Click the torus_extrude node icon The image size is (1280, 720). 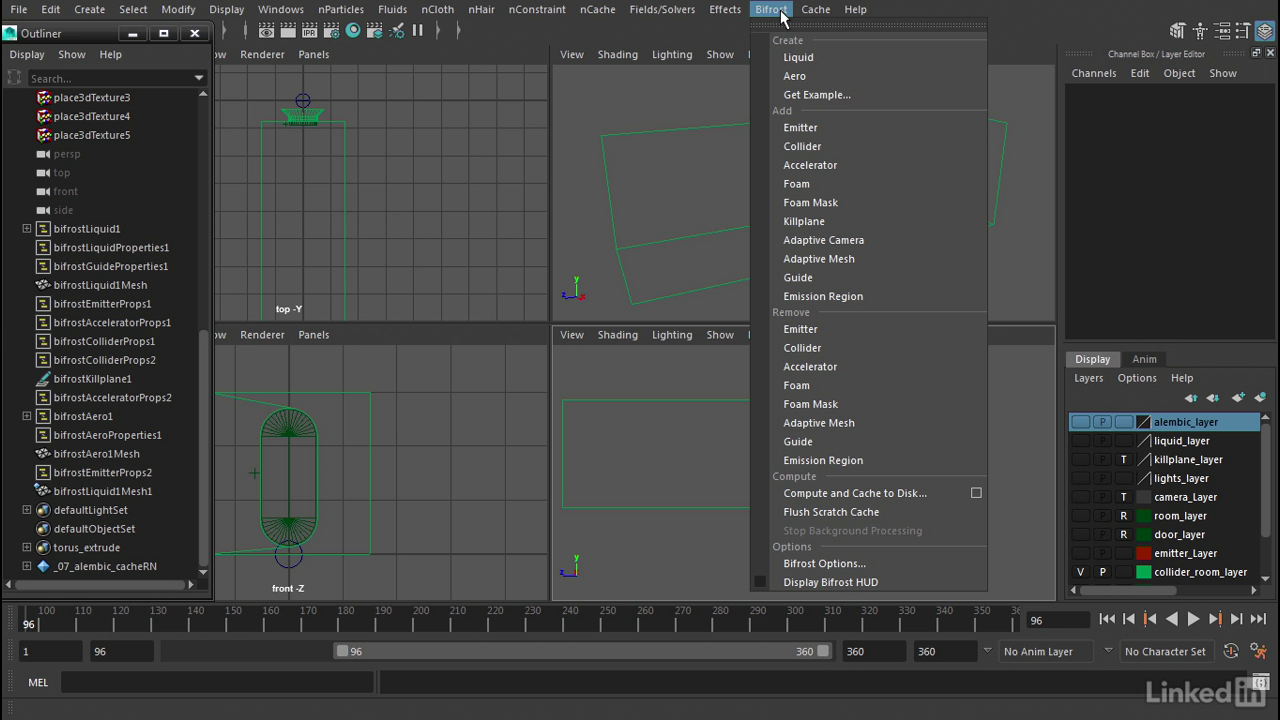click(43, 548)
